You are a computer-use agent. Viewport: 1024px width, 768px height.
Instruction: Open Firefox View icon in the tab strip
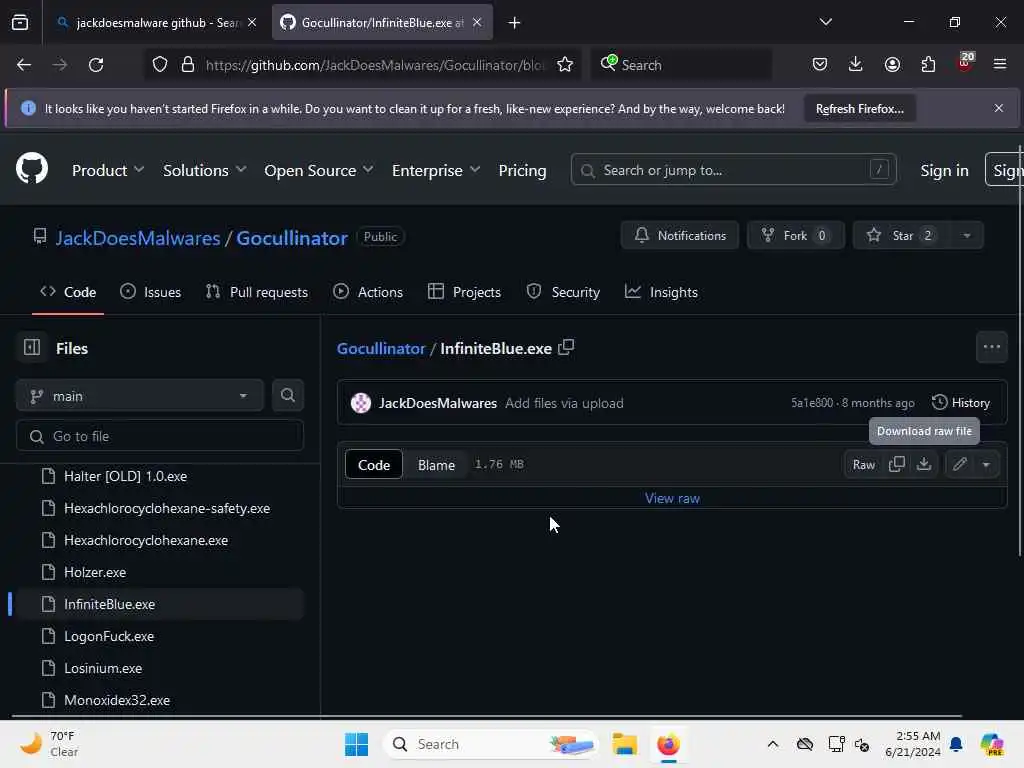click(20, 22)
